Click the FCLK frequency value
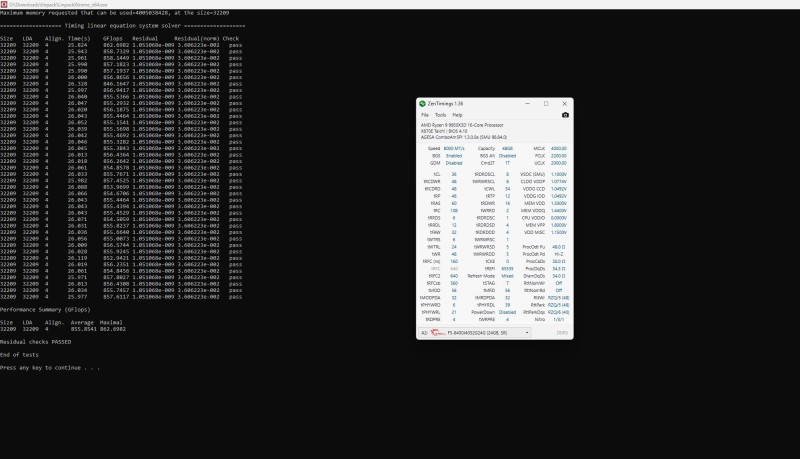 click(x=559, y=156)
